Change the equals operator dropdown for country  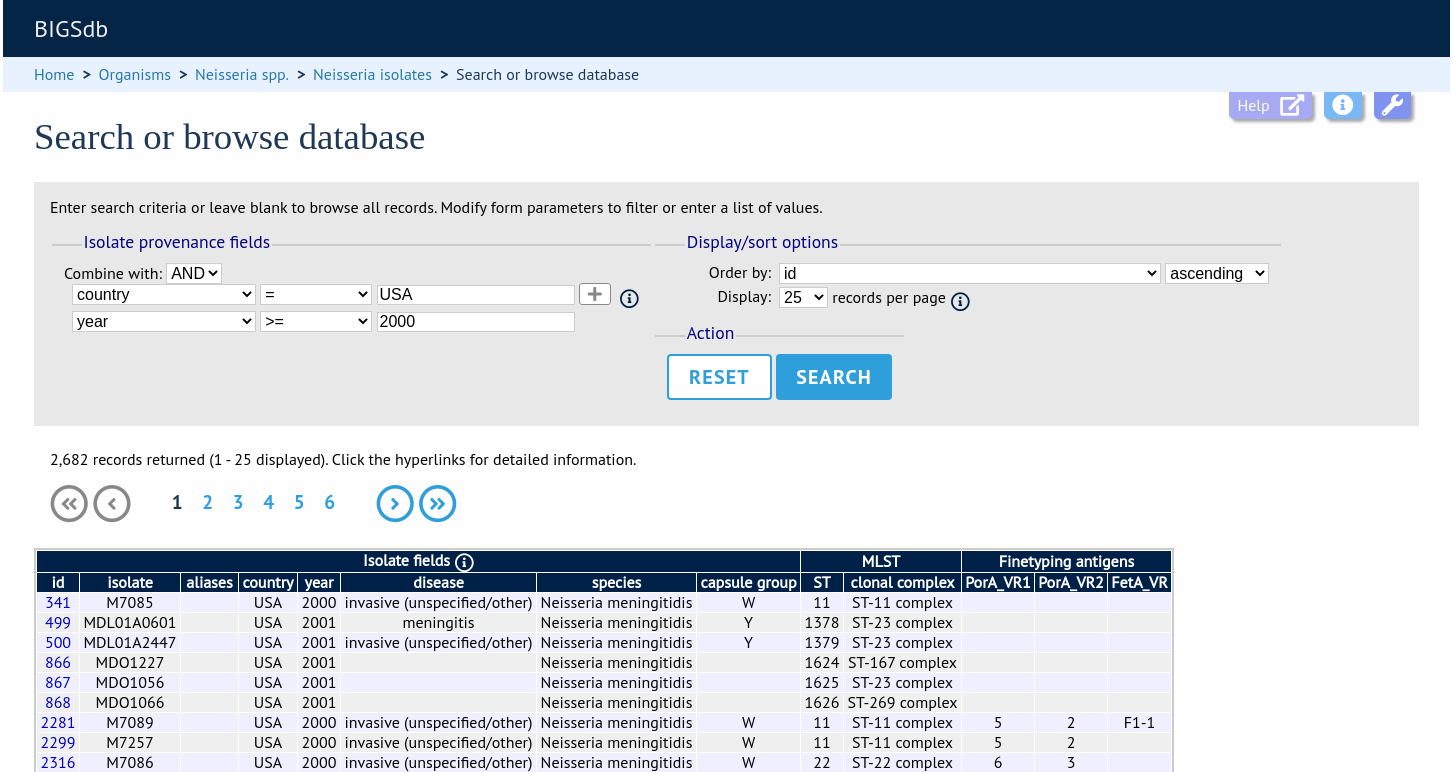point(316,294)
